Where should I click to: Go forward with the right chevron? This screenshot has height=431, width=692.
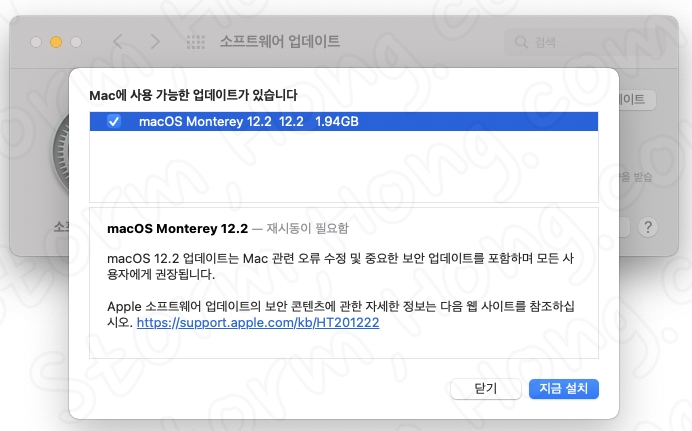point(155,42)
